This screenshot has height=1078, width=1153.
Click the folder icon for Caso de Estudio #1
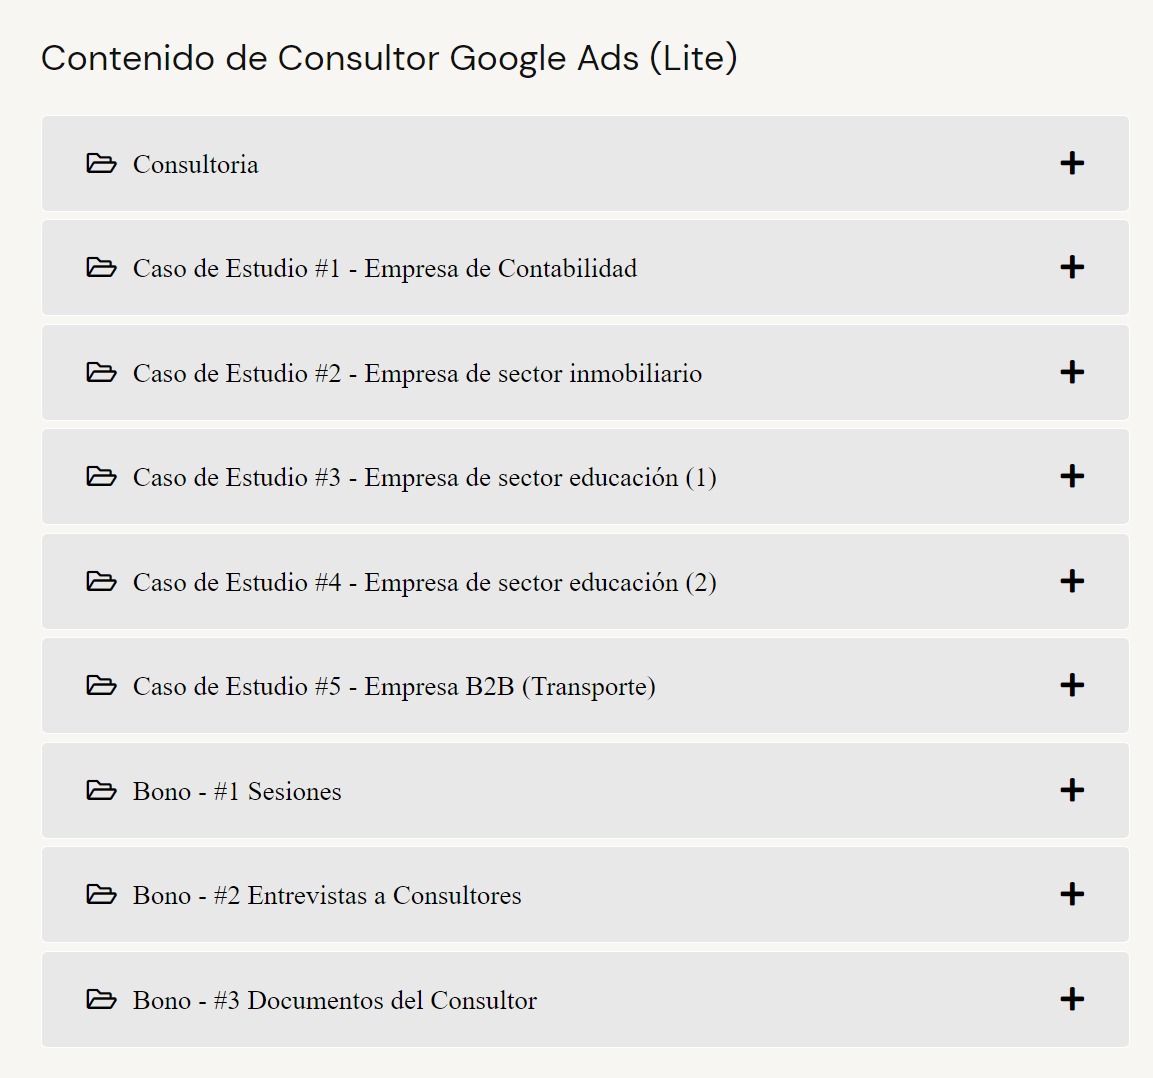tap(101, 268)
